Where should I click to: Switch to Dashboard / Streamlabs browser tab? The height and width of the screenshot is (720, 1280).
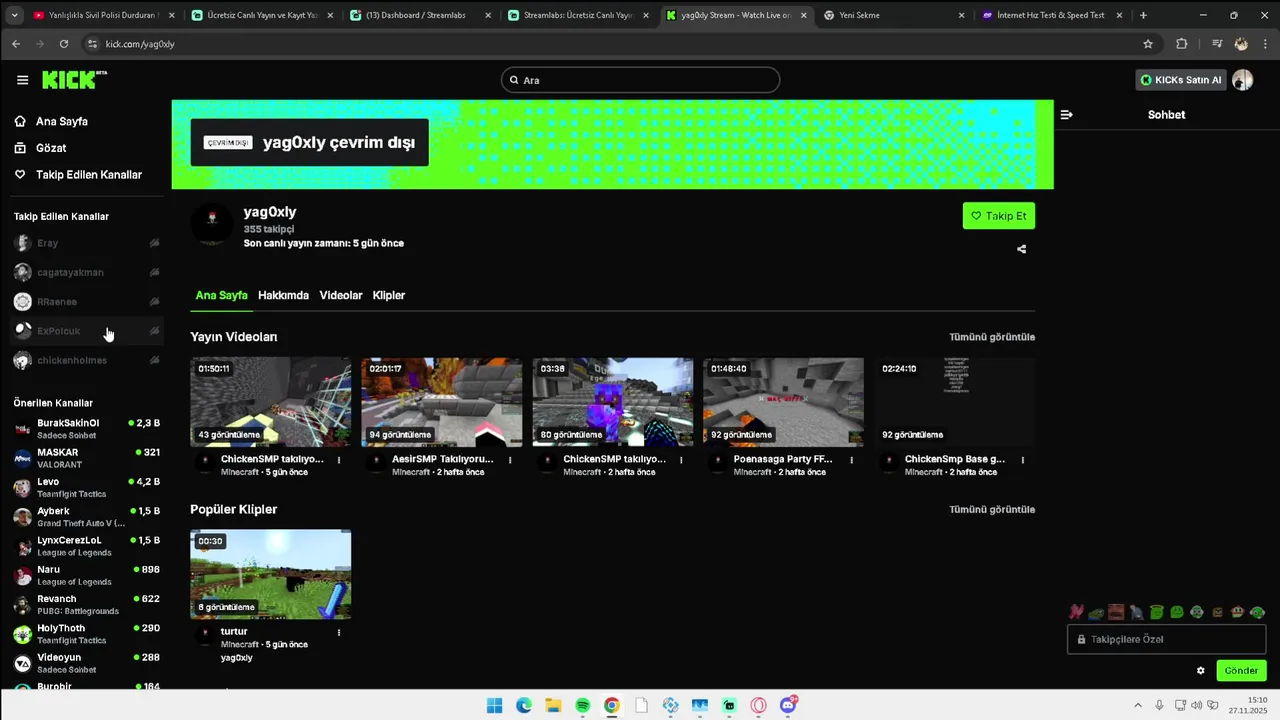pos(419,15)
